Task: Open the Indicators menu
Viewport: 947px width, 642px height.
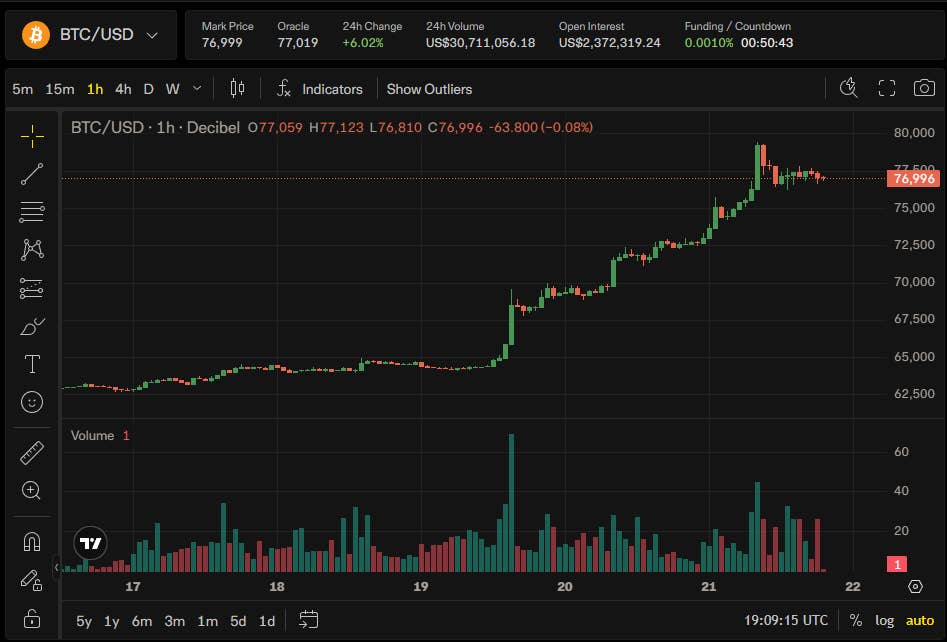Action: (332, 89)
